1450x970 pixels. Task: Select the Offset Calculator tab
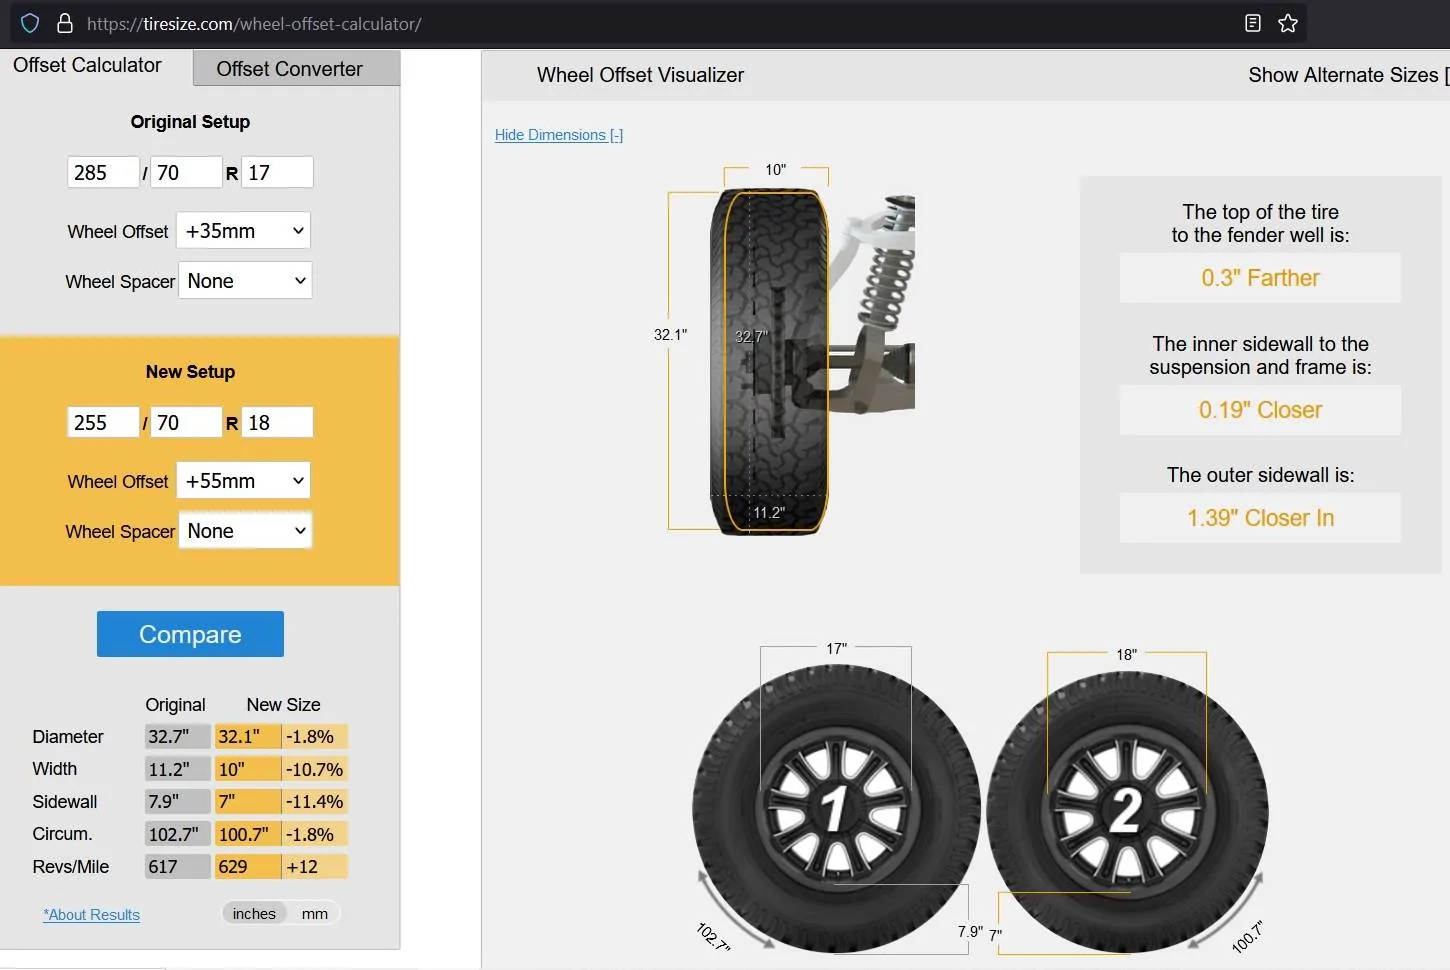pyautogui.click(x=87, y=65)
